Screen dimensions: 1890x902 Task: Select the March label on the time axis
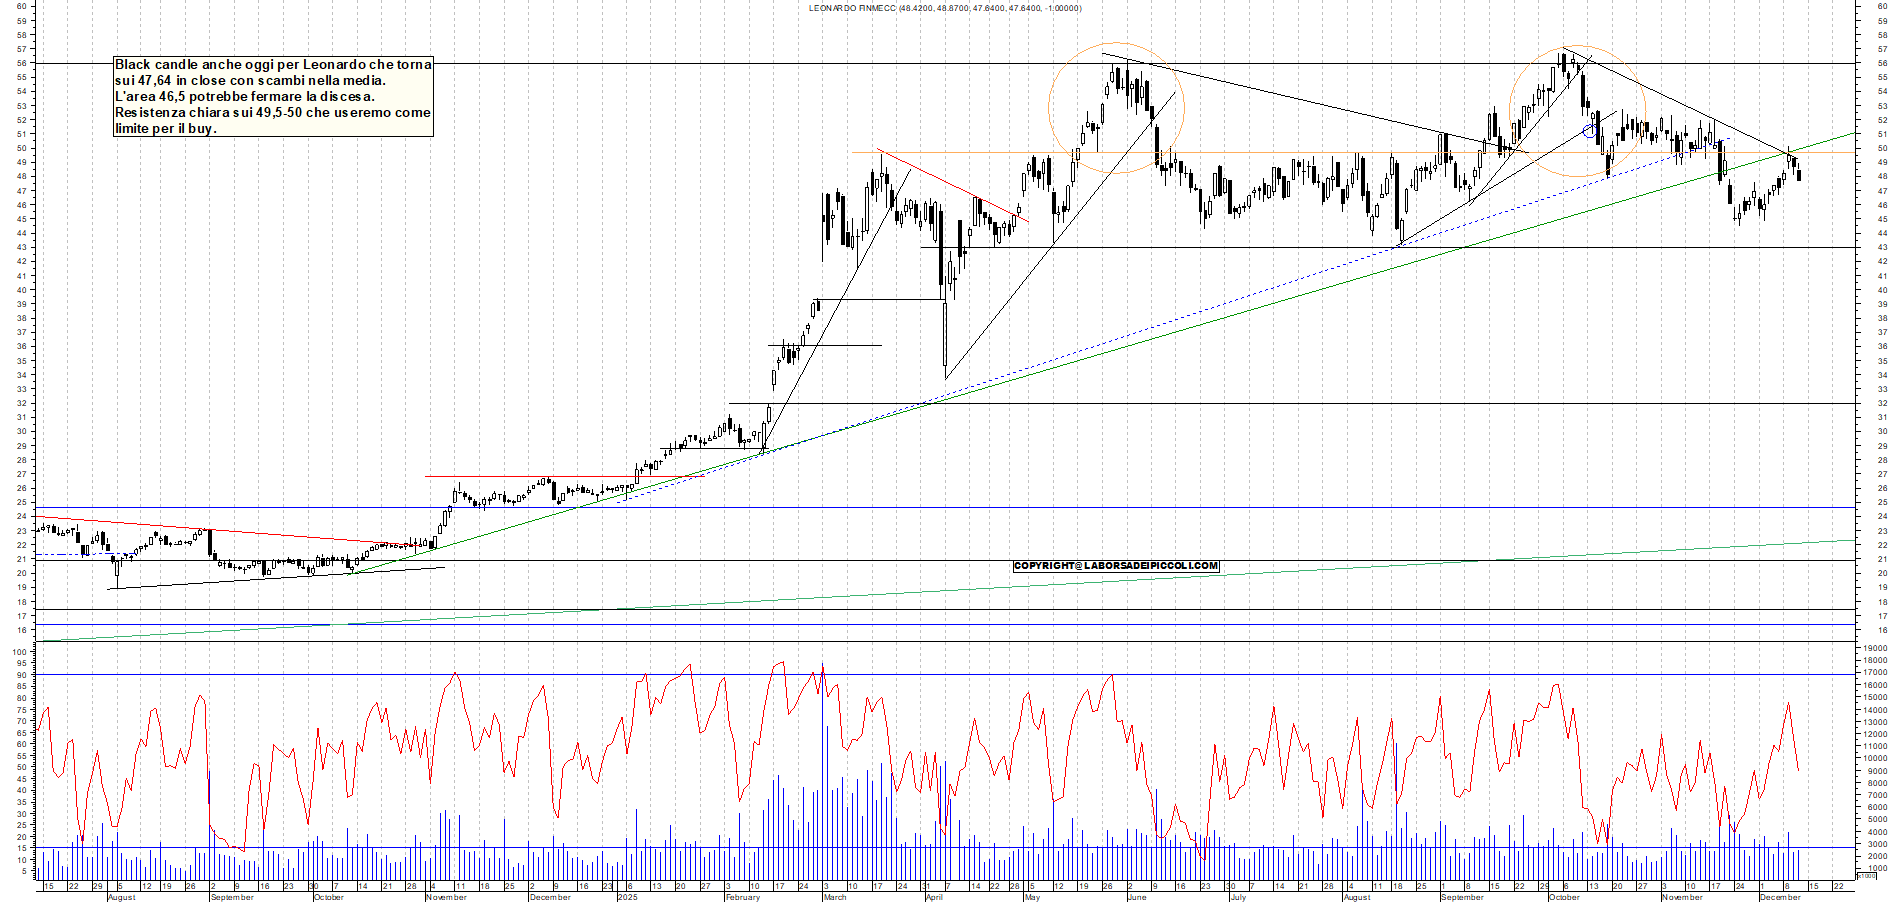click(834, 897)
